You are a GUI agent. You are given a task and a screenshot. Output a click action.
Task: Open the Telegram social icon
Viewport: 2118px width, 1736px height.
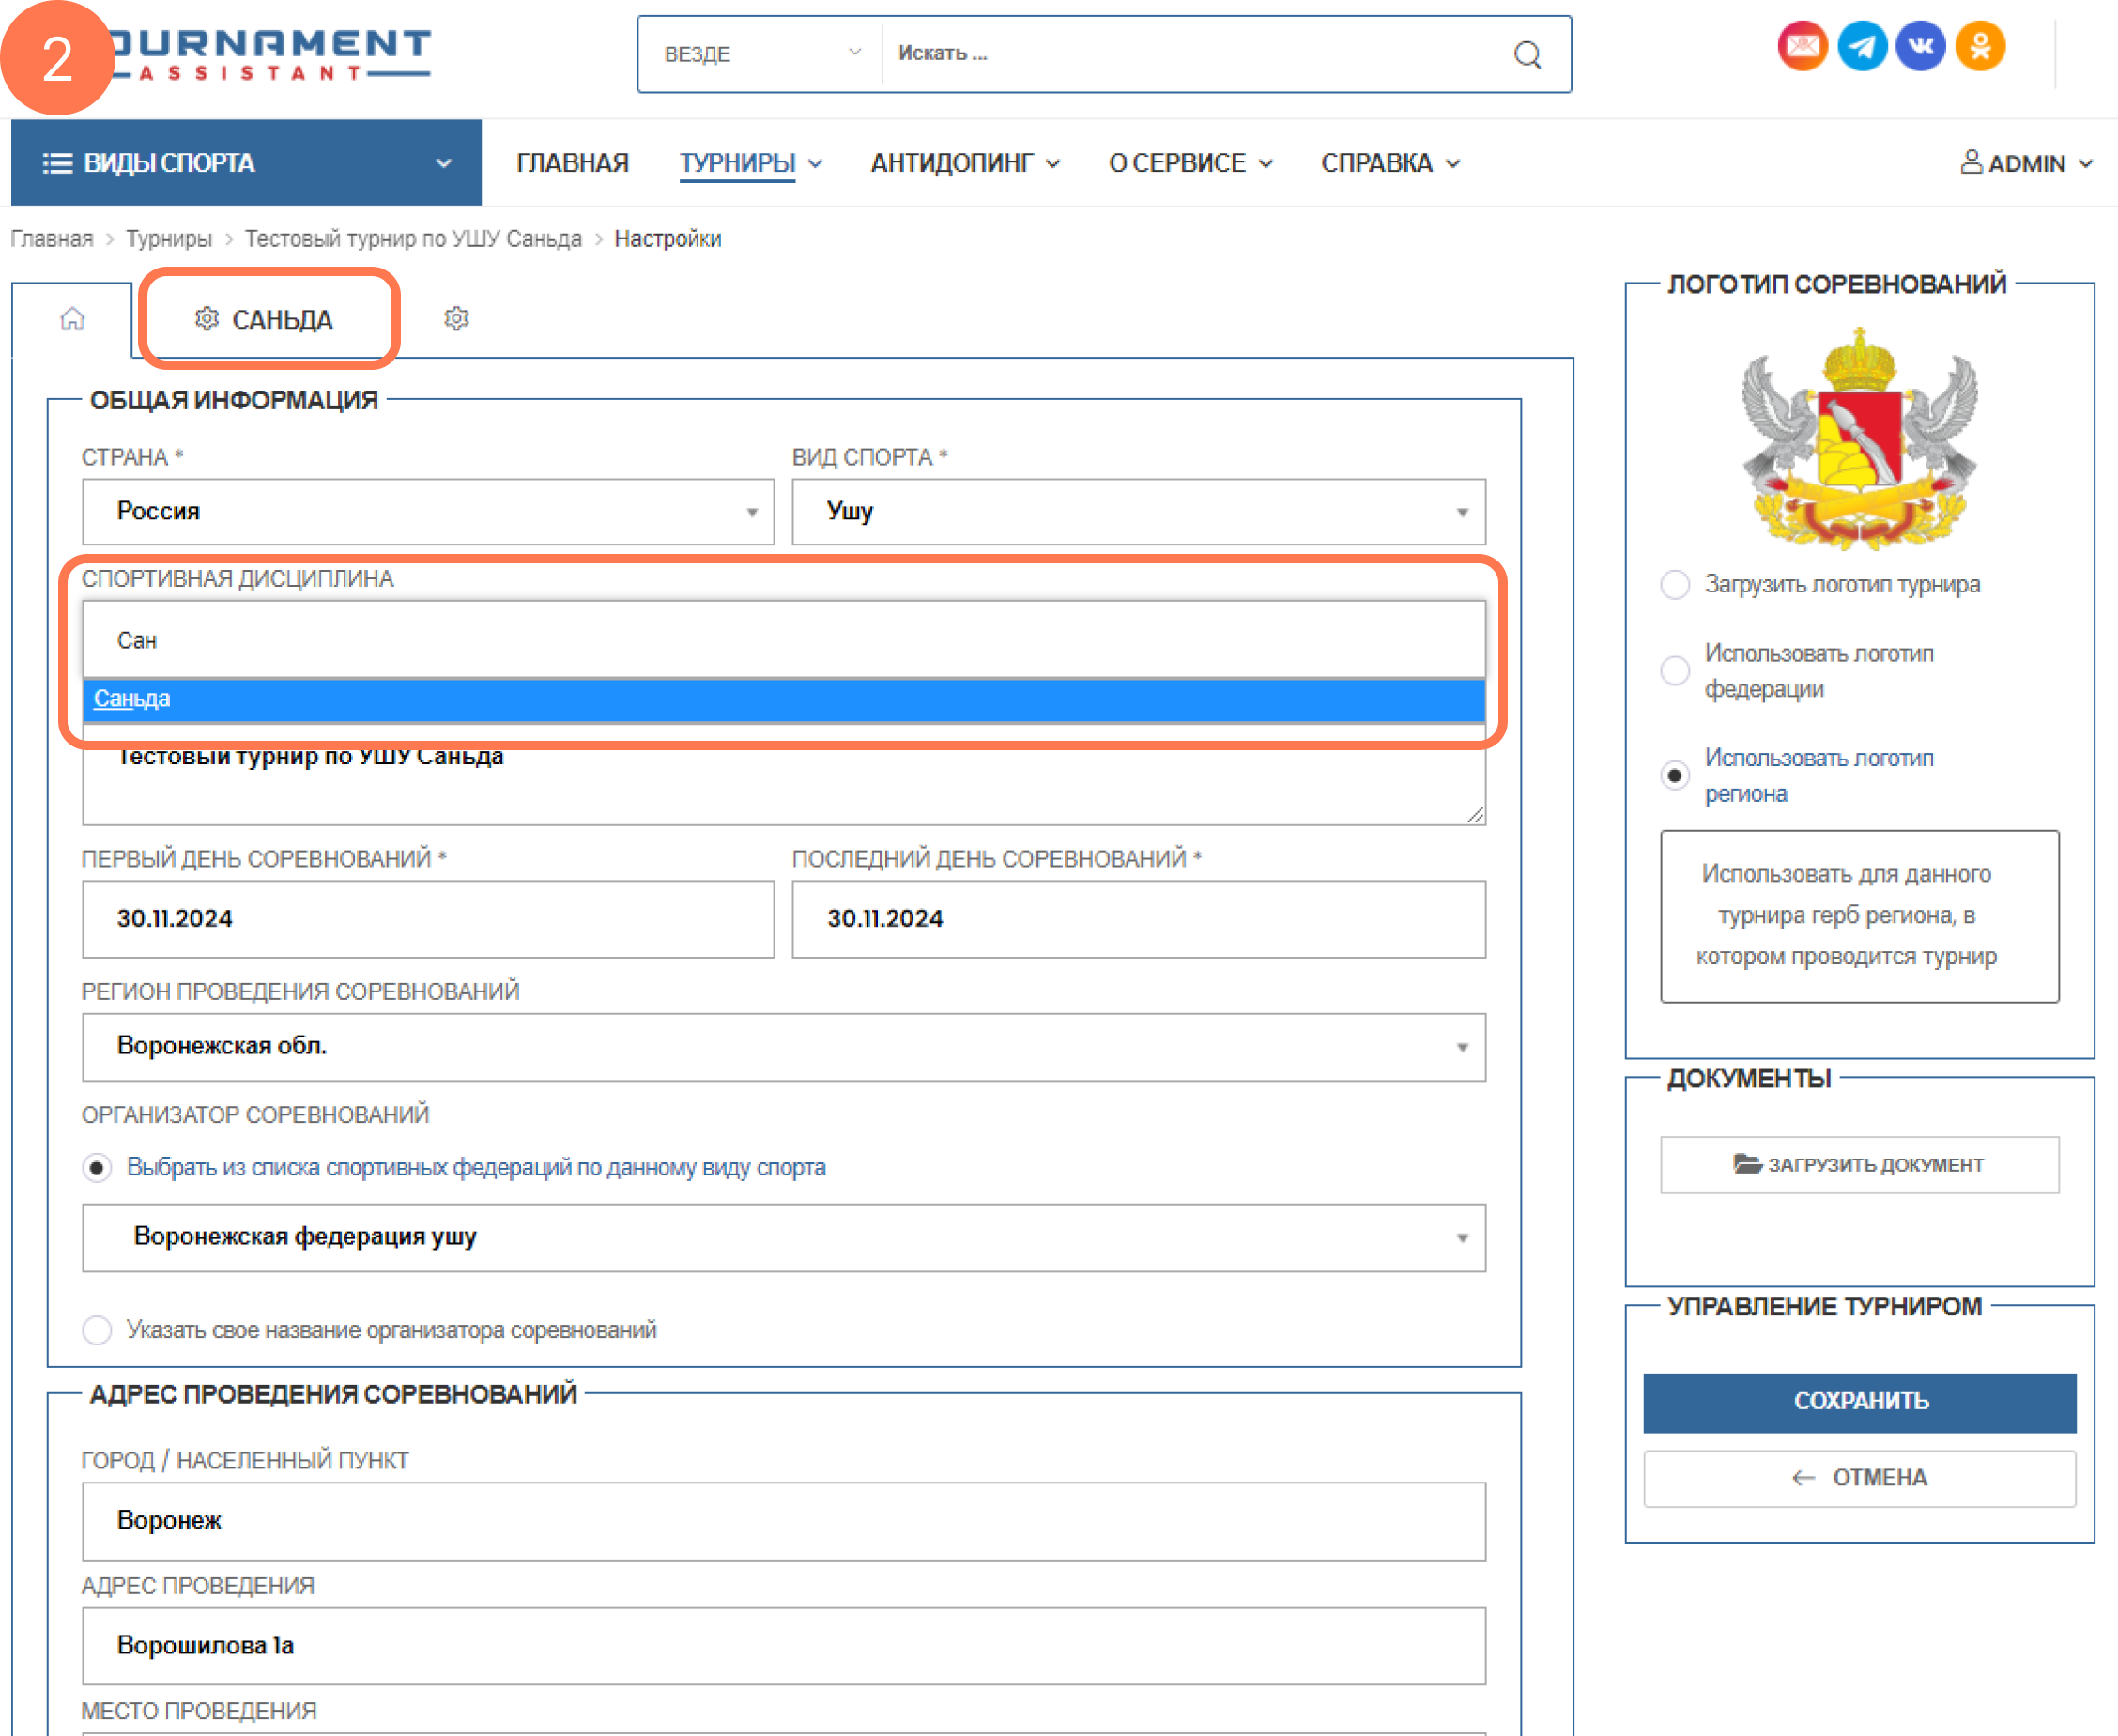[x=1861, y=46]
